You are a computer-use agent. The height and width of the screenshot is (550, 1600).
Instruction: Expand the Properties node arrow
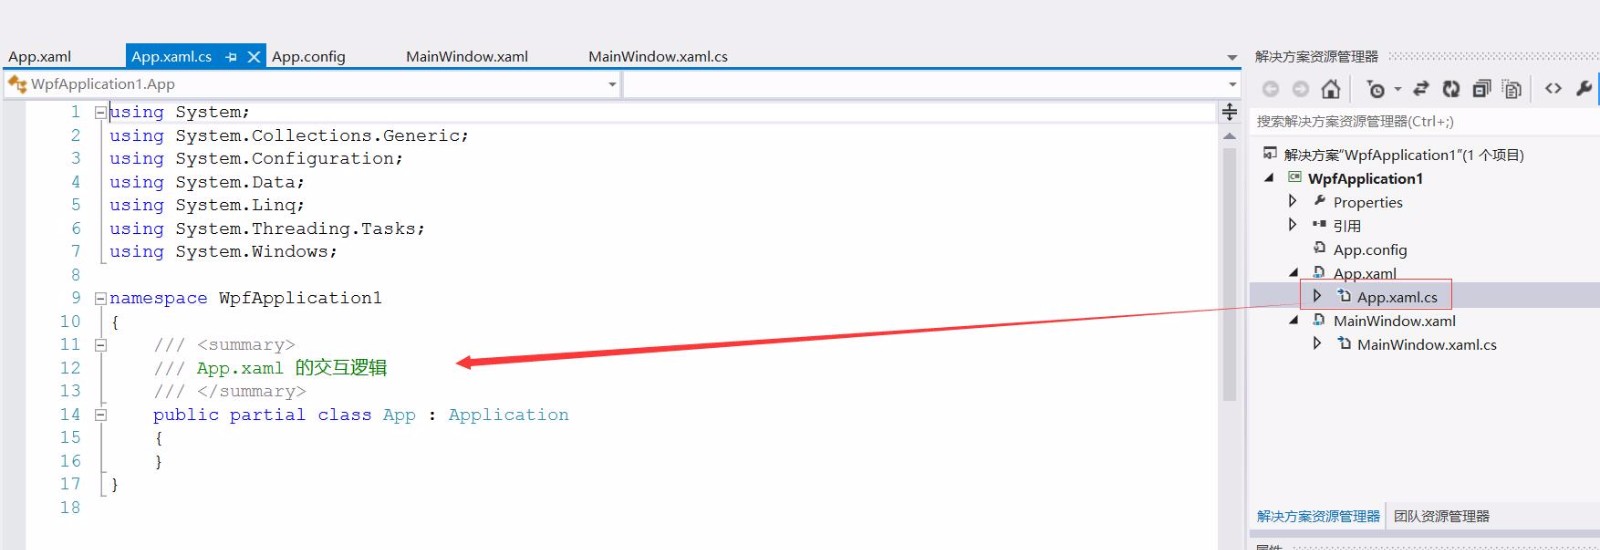point(1292,201)
